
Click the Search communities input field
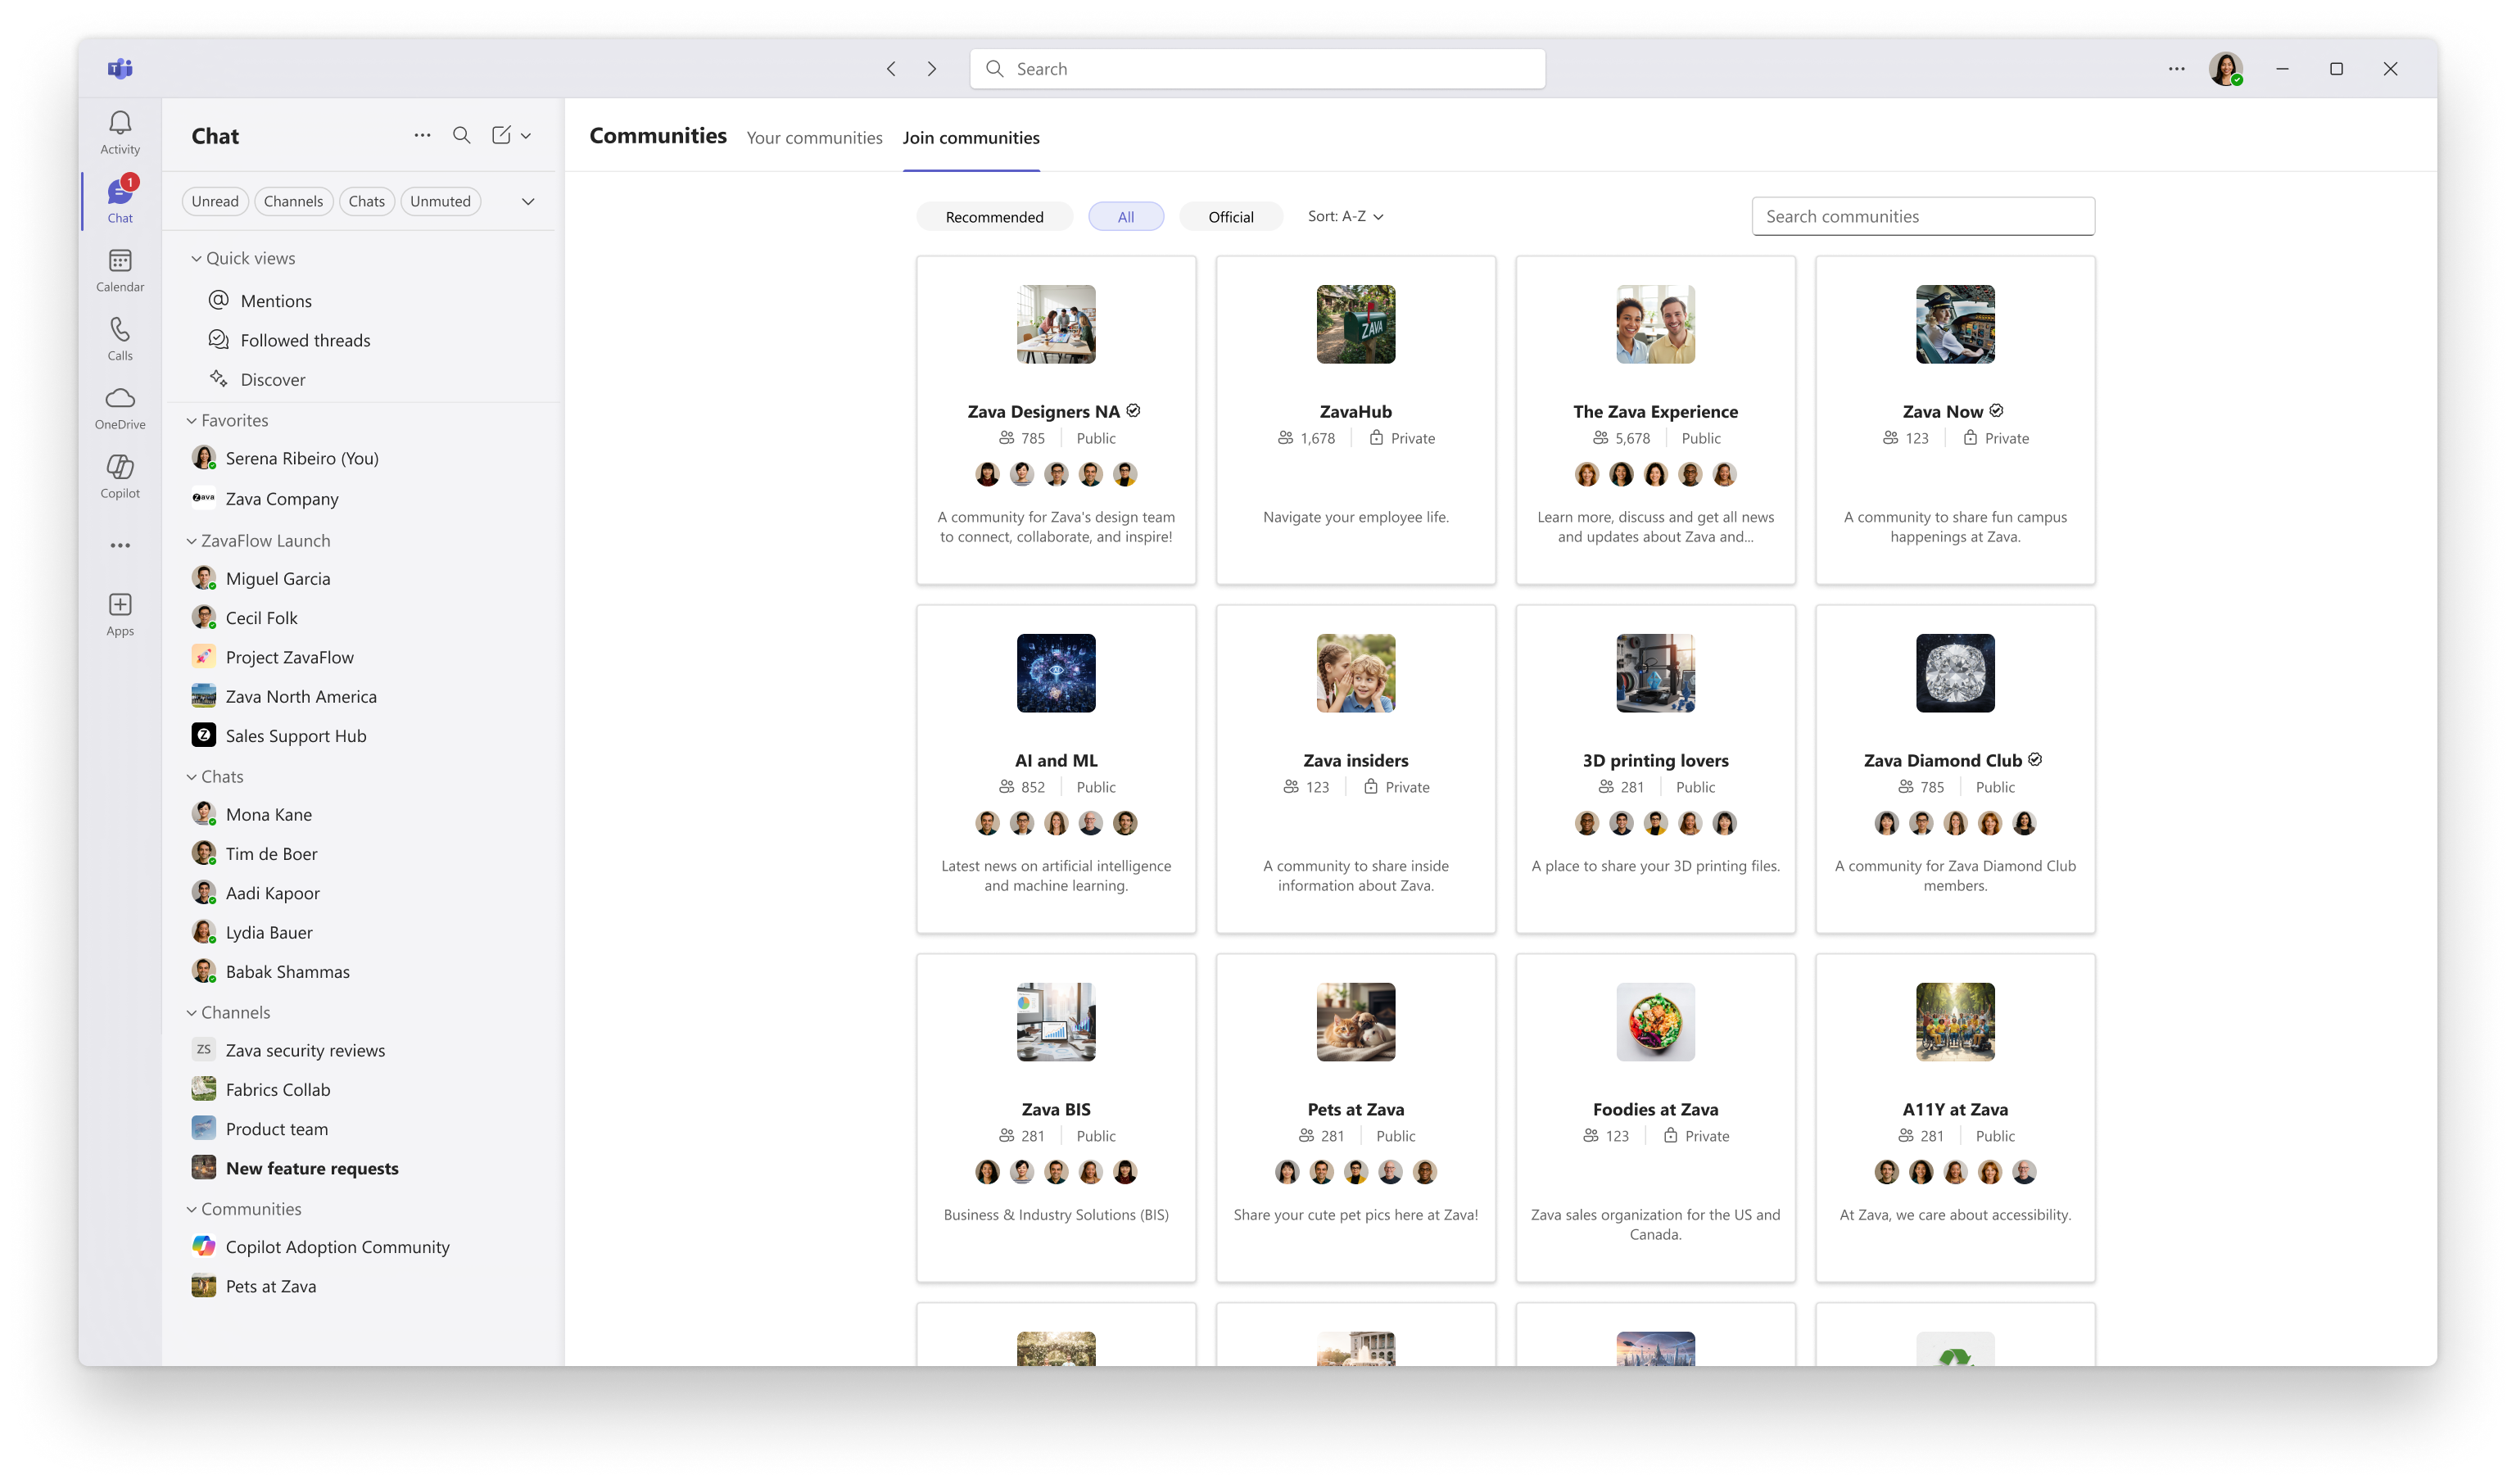[x=1921, y=216]
